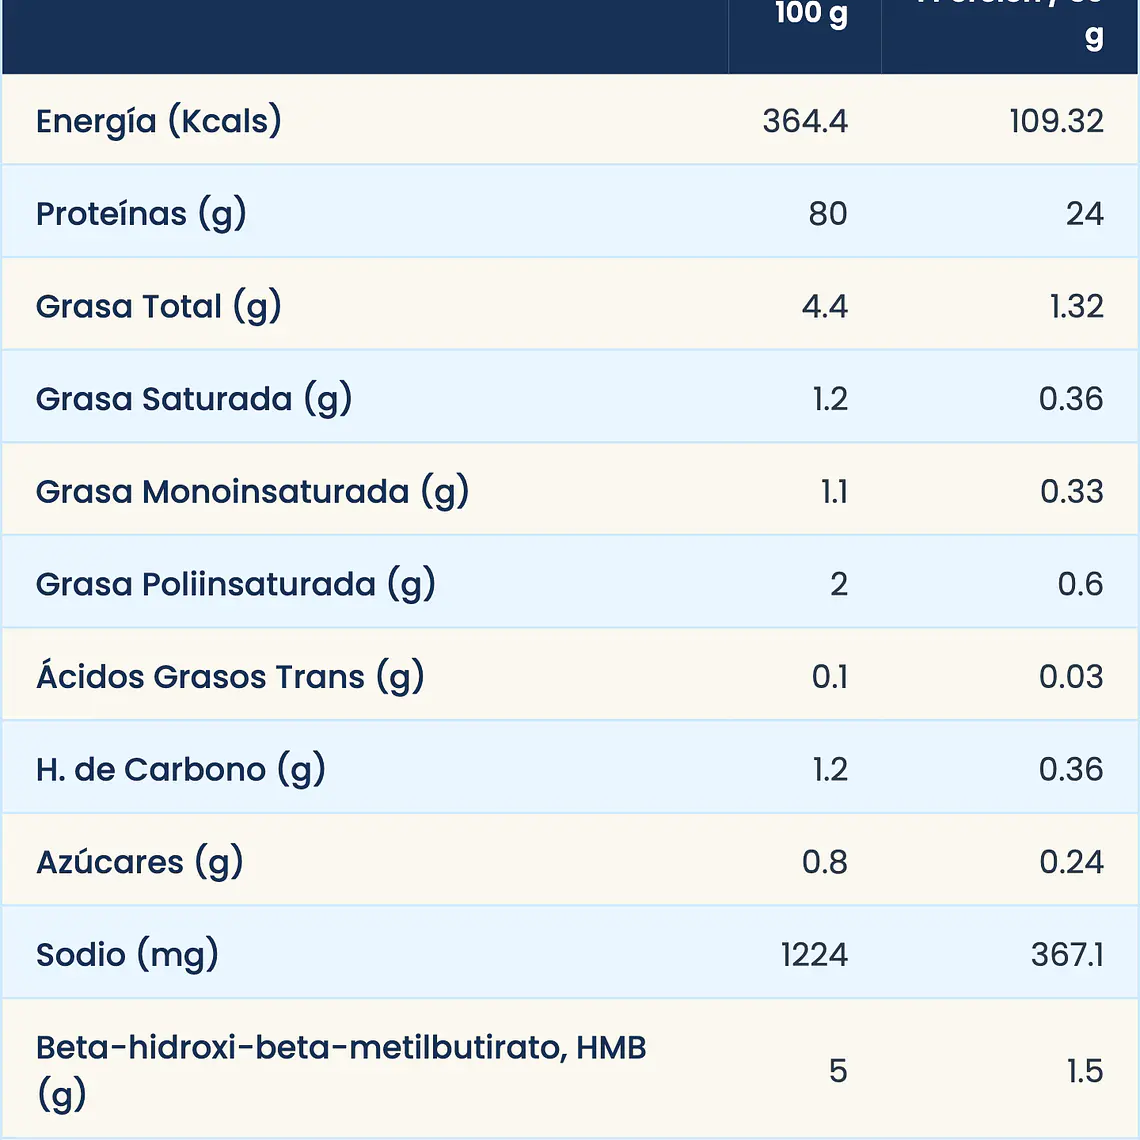
Task: Click the 1.5 HMB portion value
Action: [1085, 1071]
